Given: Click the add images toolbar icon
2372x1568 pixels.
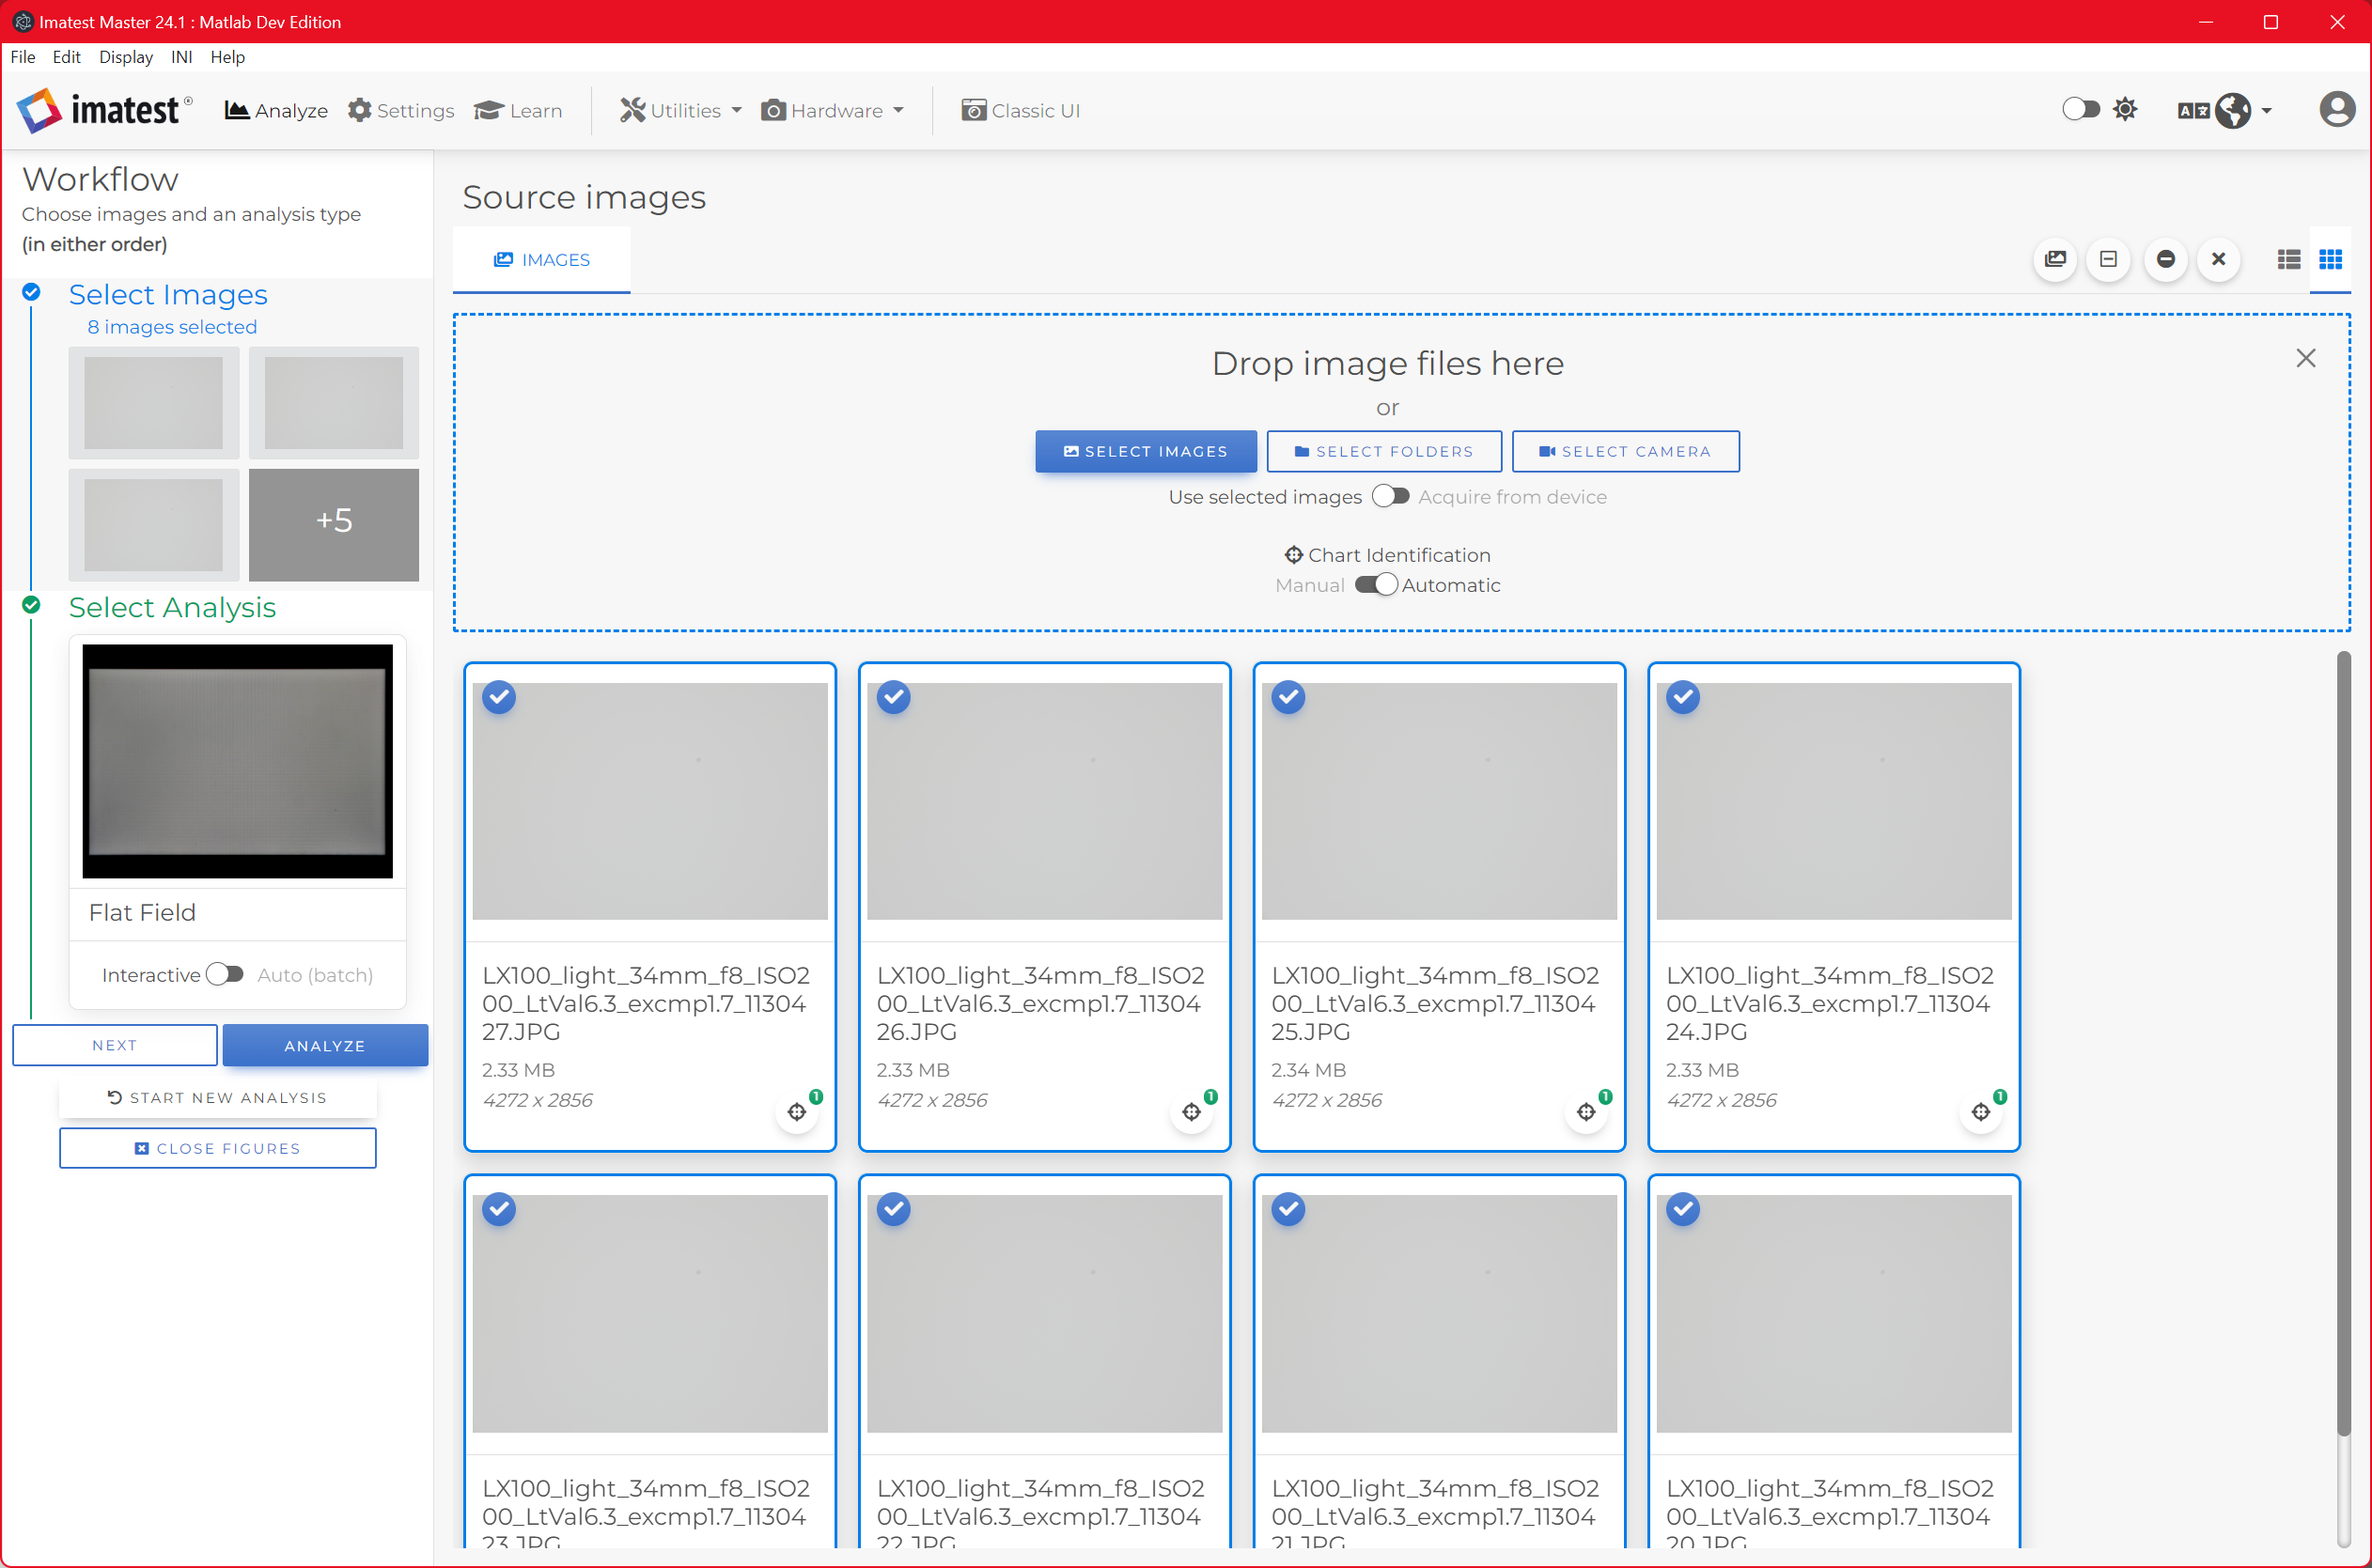Looking at the screenshot, I should [x=2055, y=260].
